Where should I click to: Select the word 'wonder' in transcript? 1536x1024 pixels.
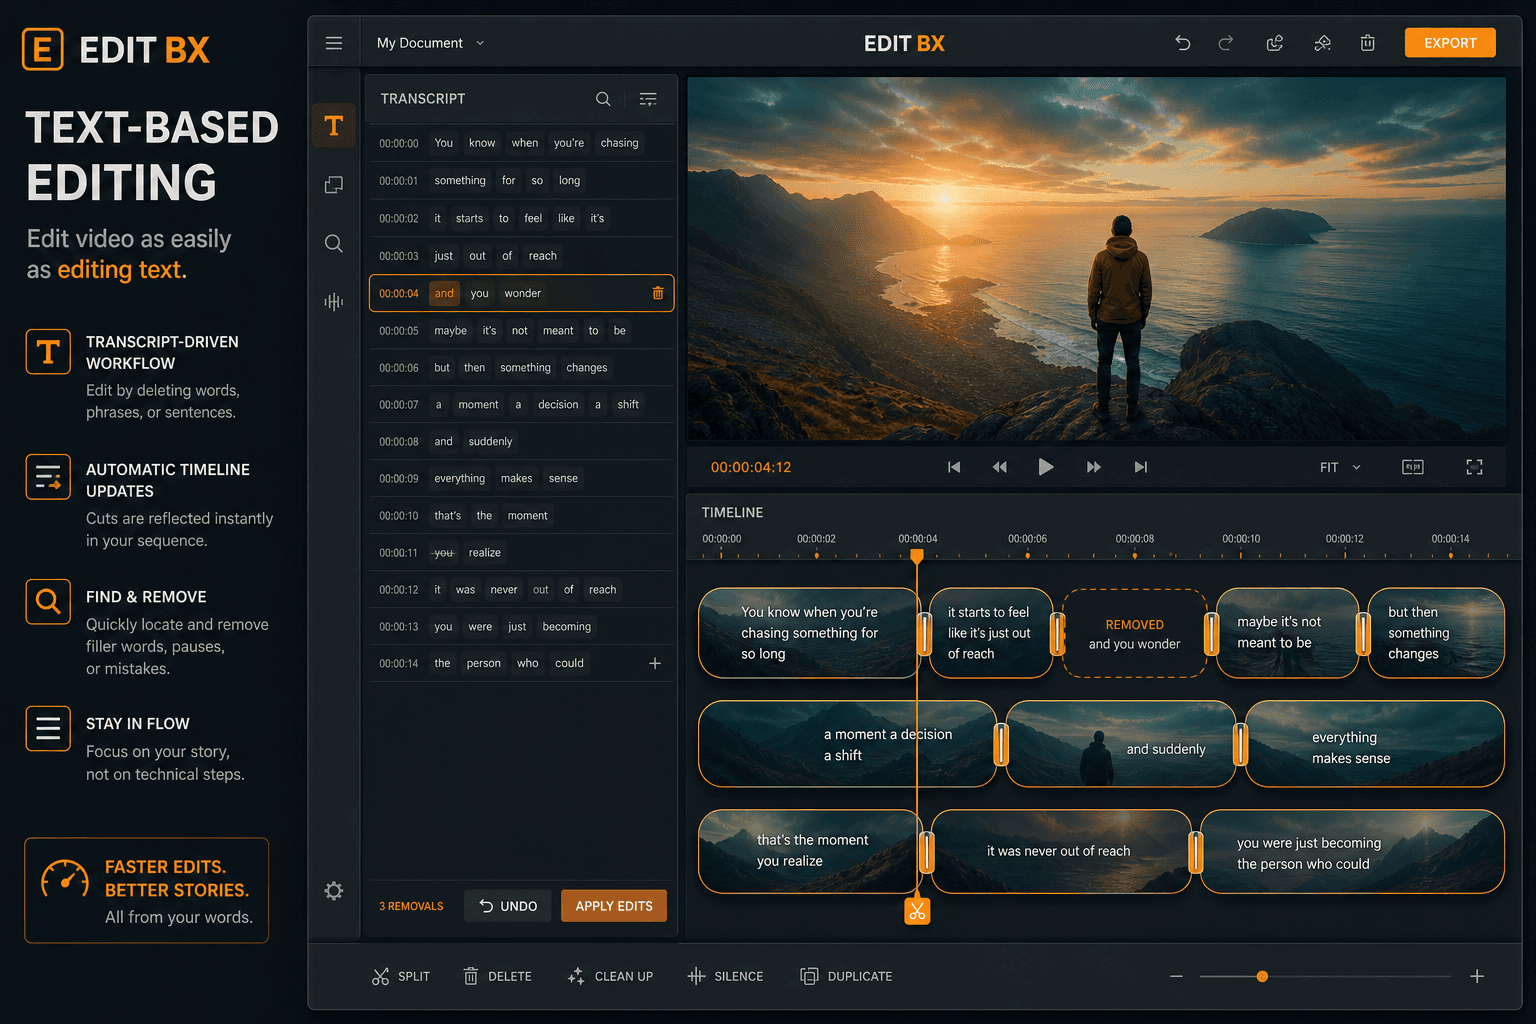point(522,293)
